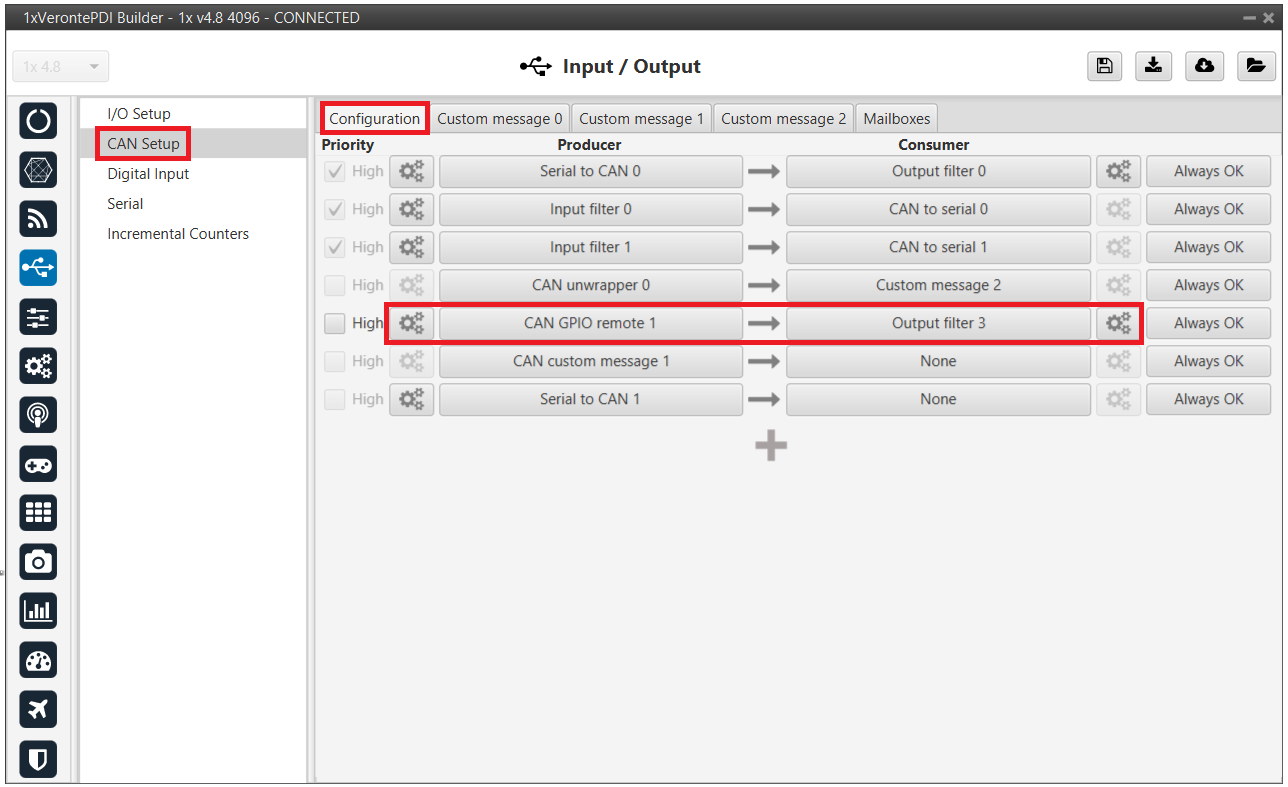Click the Output filter 3 consumer button
Screen dimensions: 1288x787
point(938,323)
